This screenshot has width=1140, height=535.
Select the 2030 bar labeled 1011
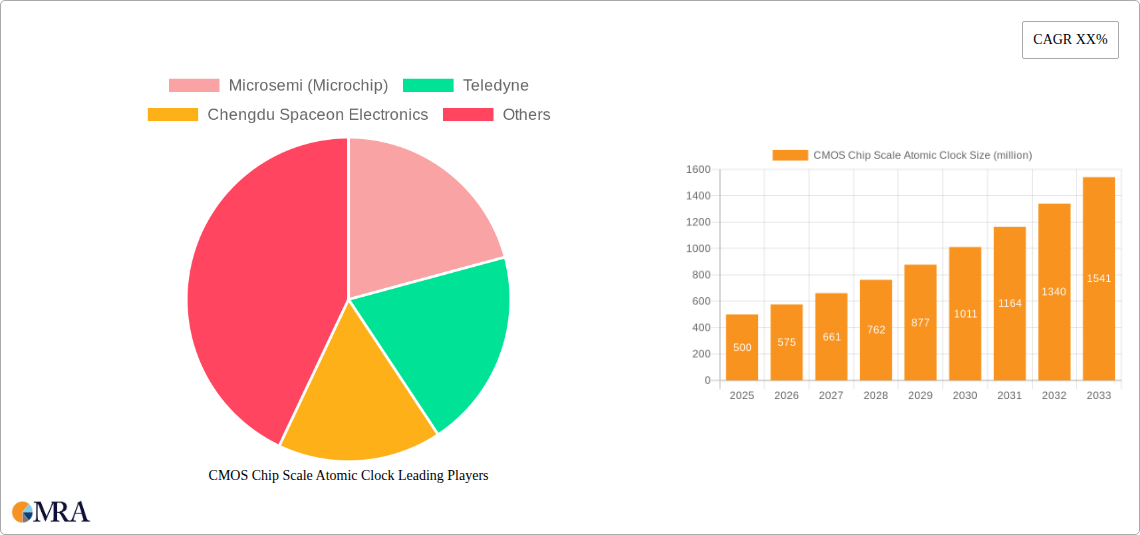click(x=966, y=313)
